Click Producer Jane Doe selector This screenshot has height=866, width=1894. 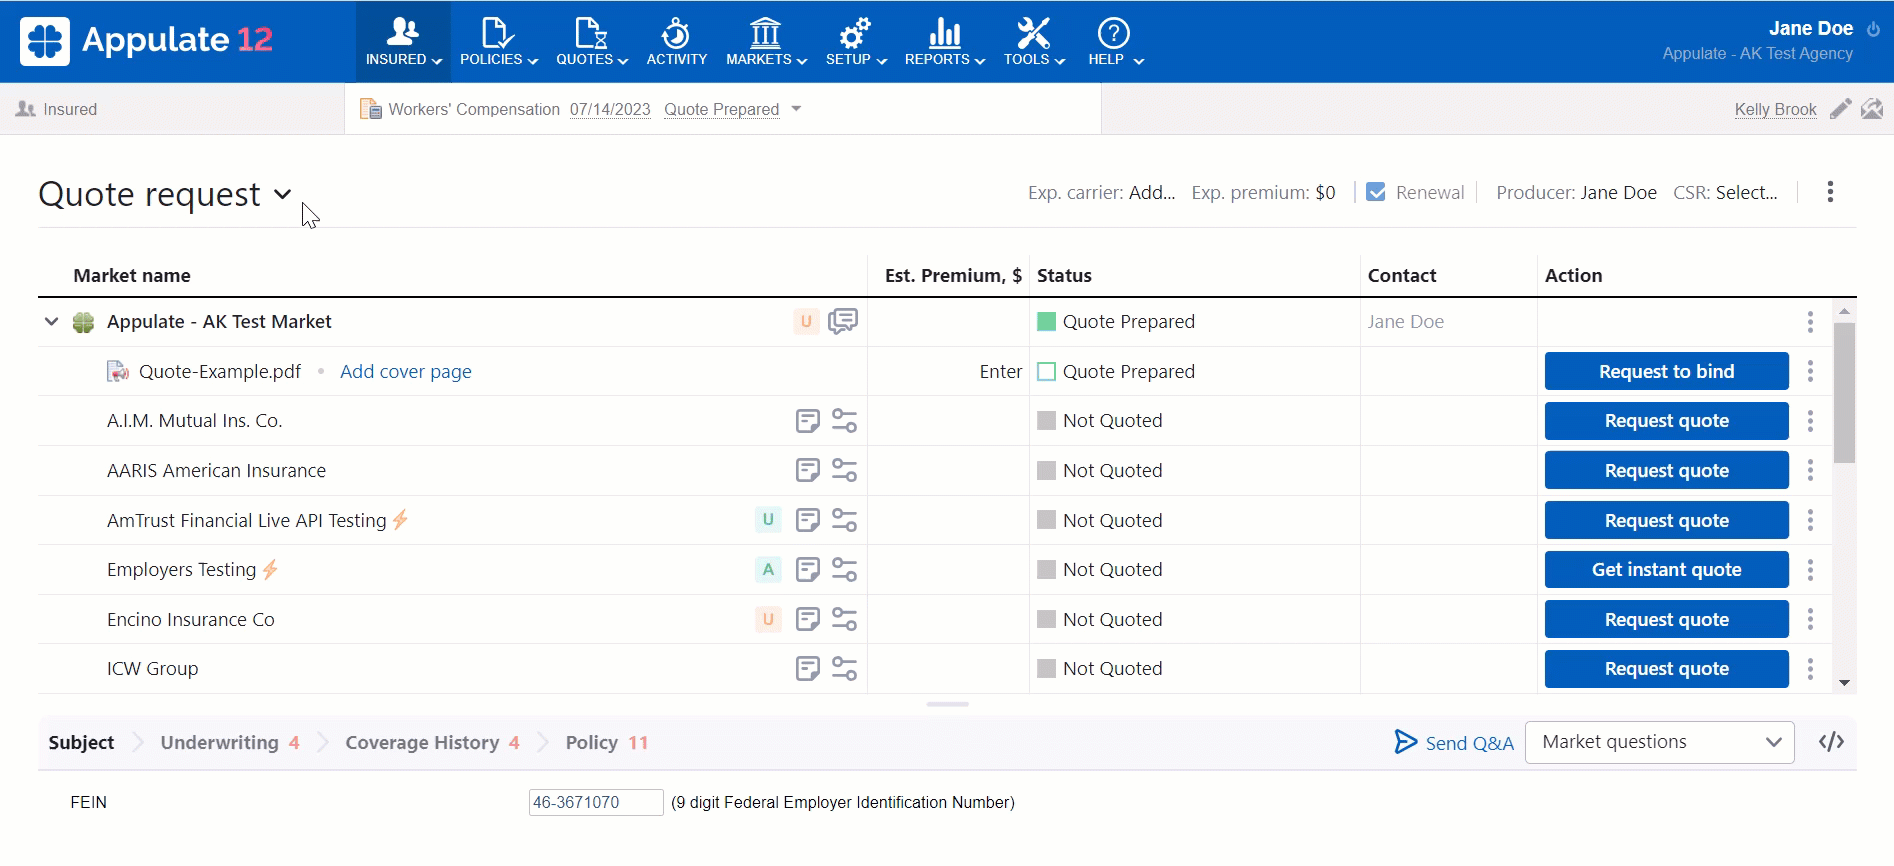pyautogui.click(x=1618, y=193)
